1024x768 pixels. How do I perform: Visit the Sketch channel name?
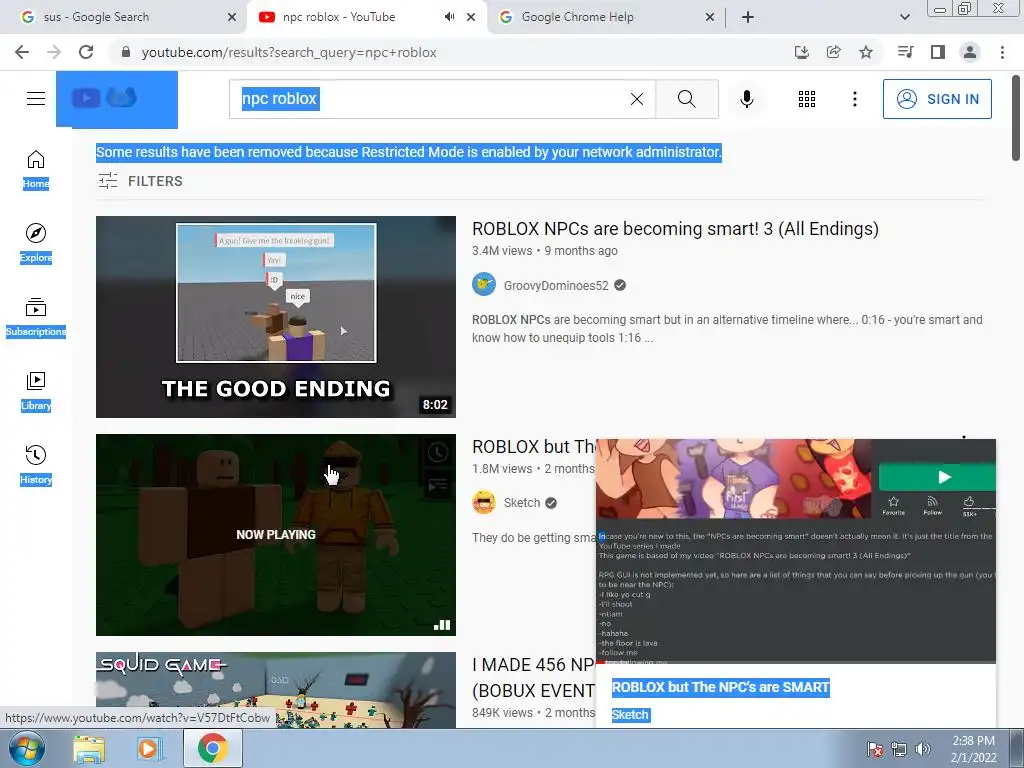[x=522, y=502]
